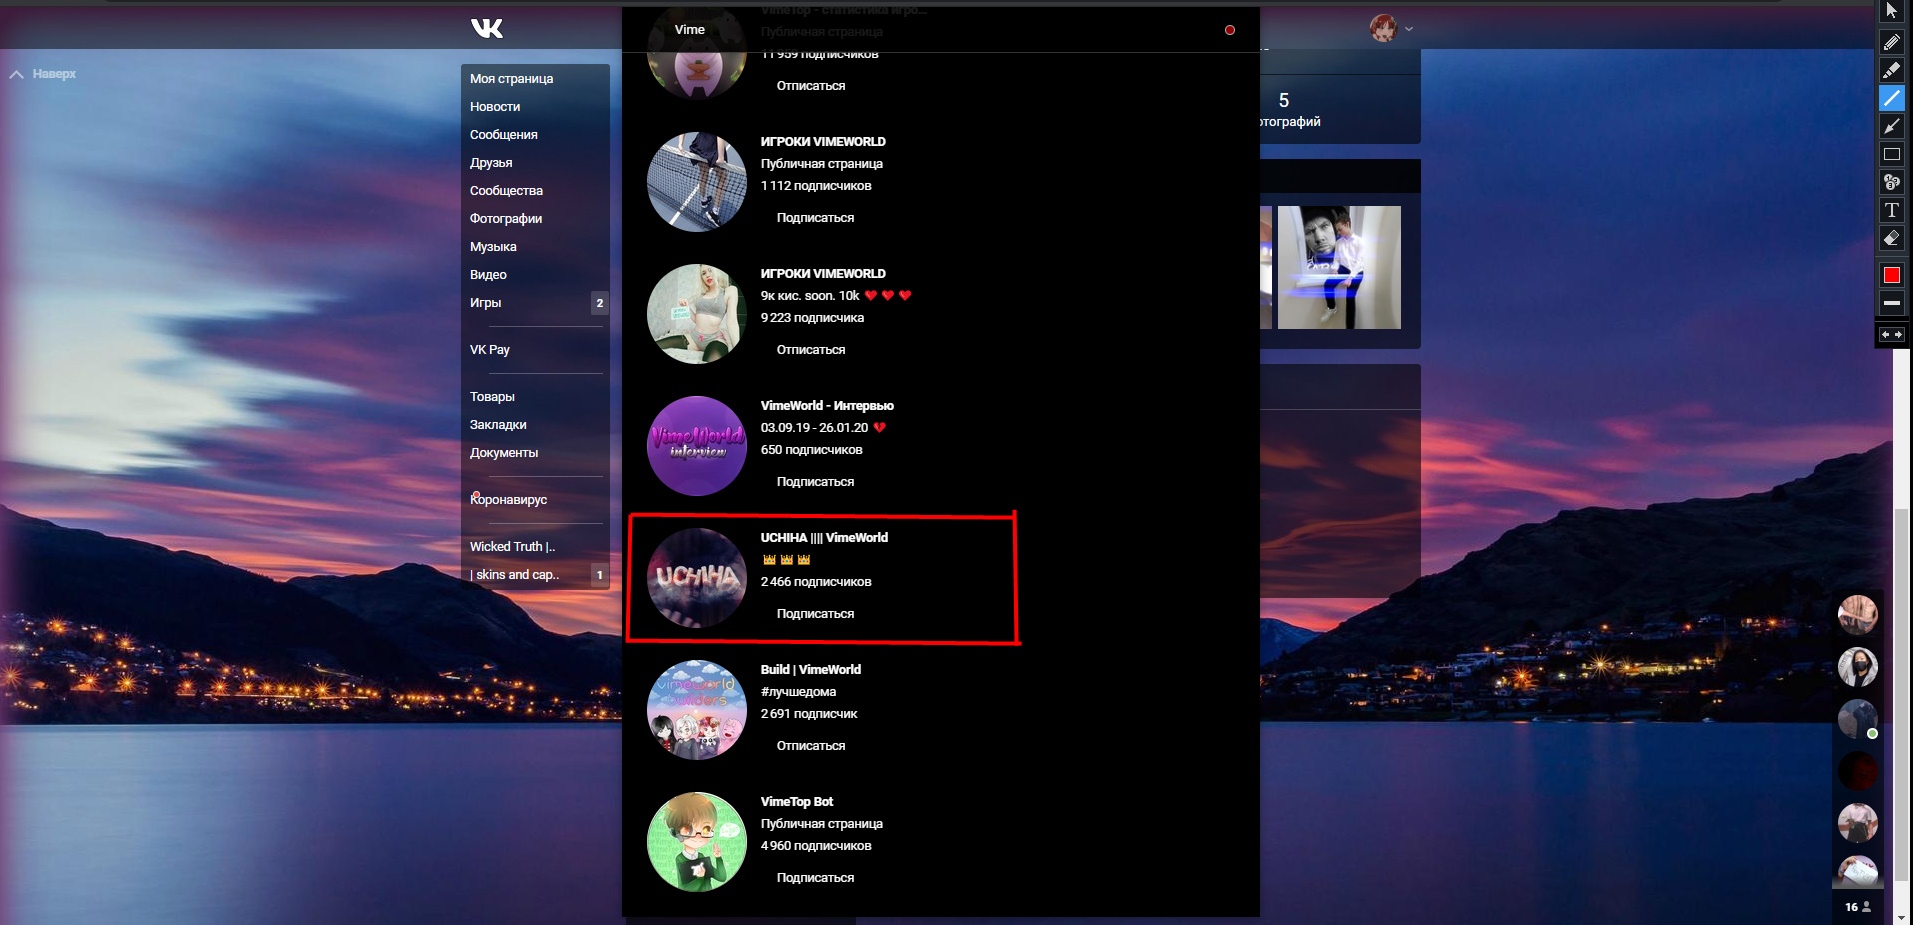Viewport: 1913px width, 925px height.
Task: Open the VimeTop Bot avatar
Action: pos(697,842)
